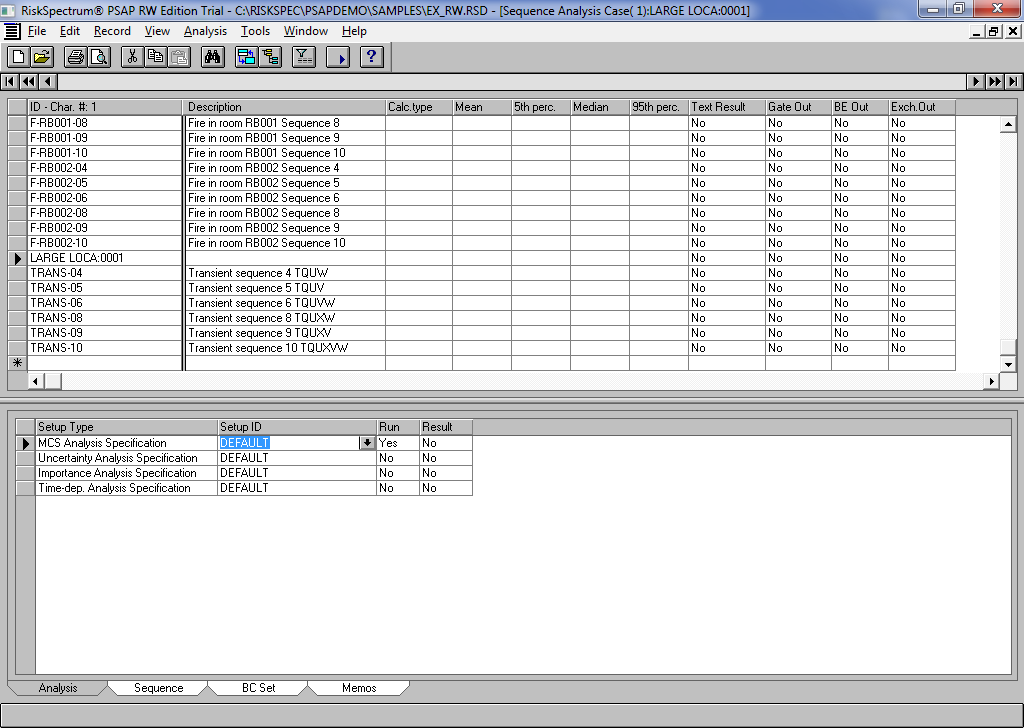Image resolution: width=1024 pixels, height=728 pixels.
Task: Restore the inner document window
Action: tap(994, 31)
